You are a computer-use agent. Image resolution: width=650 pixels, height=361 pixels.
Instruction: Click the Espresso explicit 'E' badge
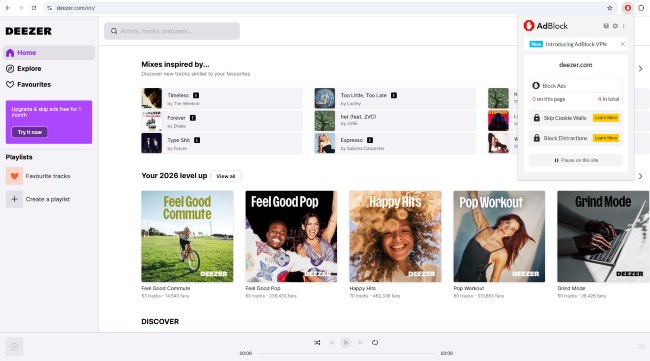tap(370, 140)
